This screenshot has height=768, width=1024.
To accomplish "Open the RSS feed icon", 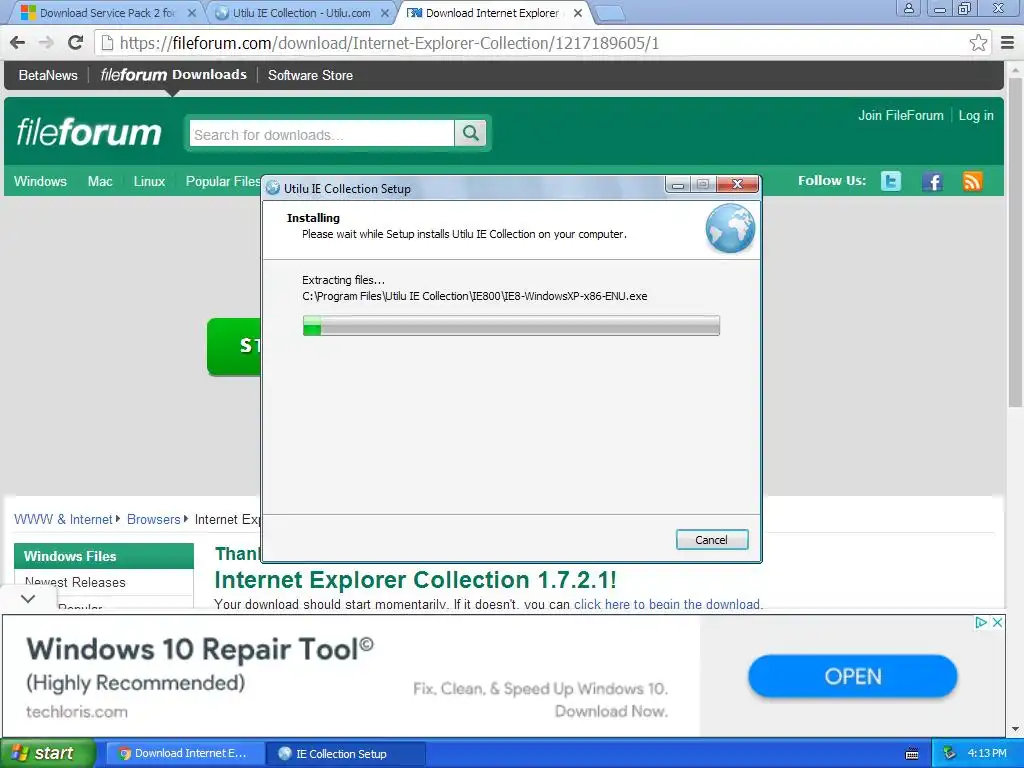I will point(972,181).
